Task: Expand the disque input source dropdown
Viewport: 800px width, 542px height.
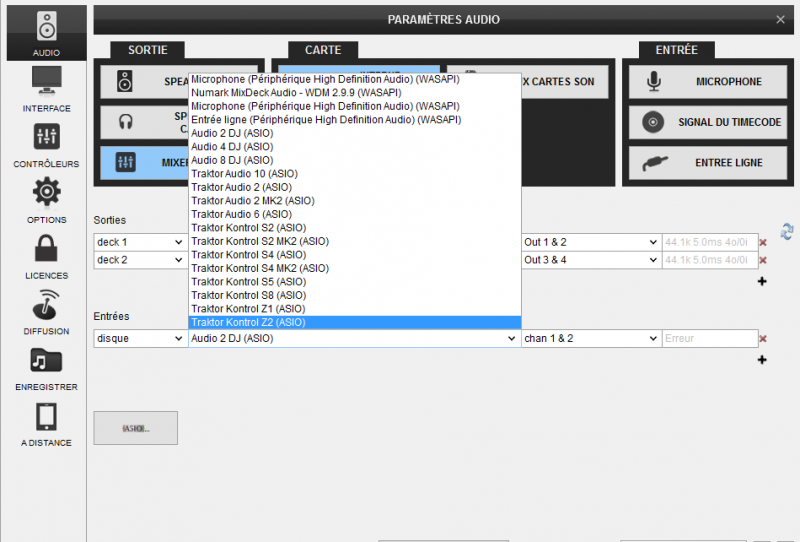Action: point(140,338)
